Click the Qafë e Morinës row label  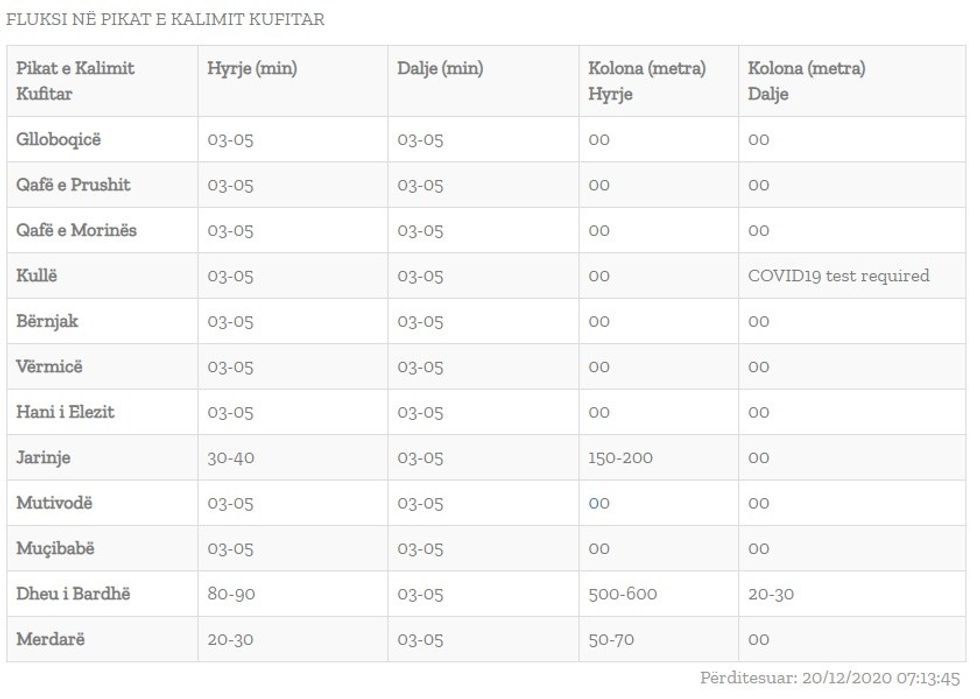click(x=76, y=230)
